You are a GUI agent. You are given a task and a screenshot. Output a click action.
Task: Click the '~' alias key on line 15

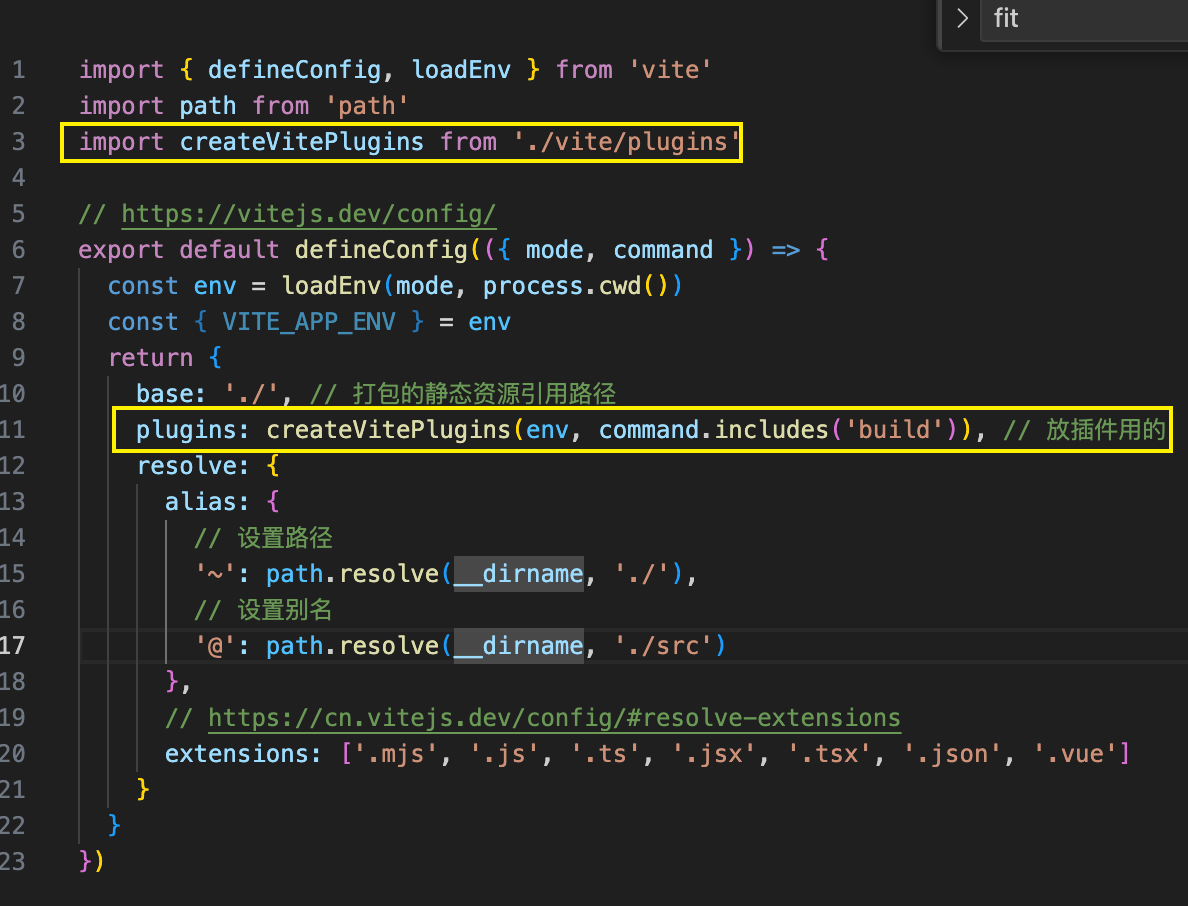pyautogui.click(x=215, y=573)
